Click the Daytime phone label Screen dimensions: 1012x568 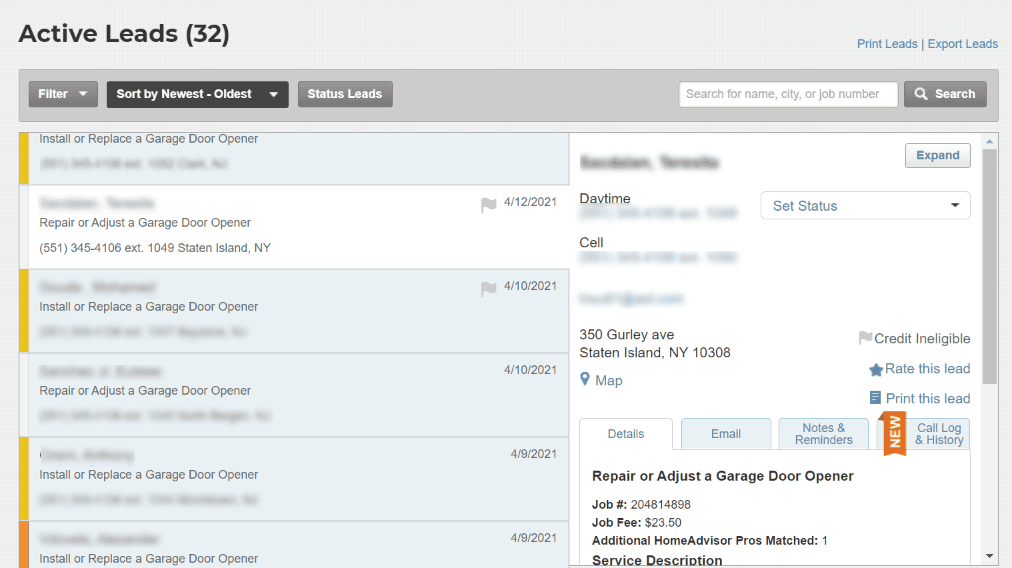[605, 198]
